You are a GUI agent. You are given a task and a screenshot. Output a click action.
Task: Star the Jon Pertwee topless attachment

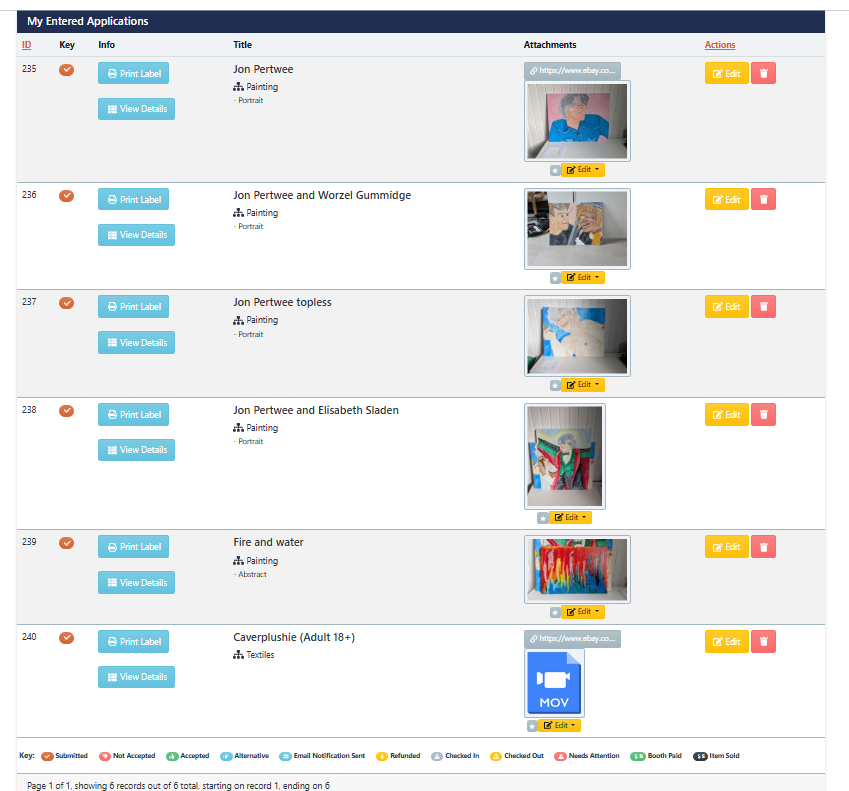point(555,385)
